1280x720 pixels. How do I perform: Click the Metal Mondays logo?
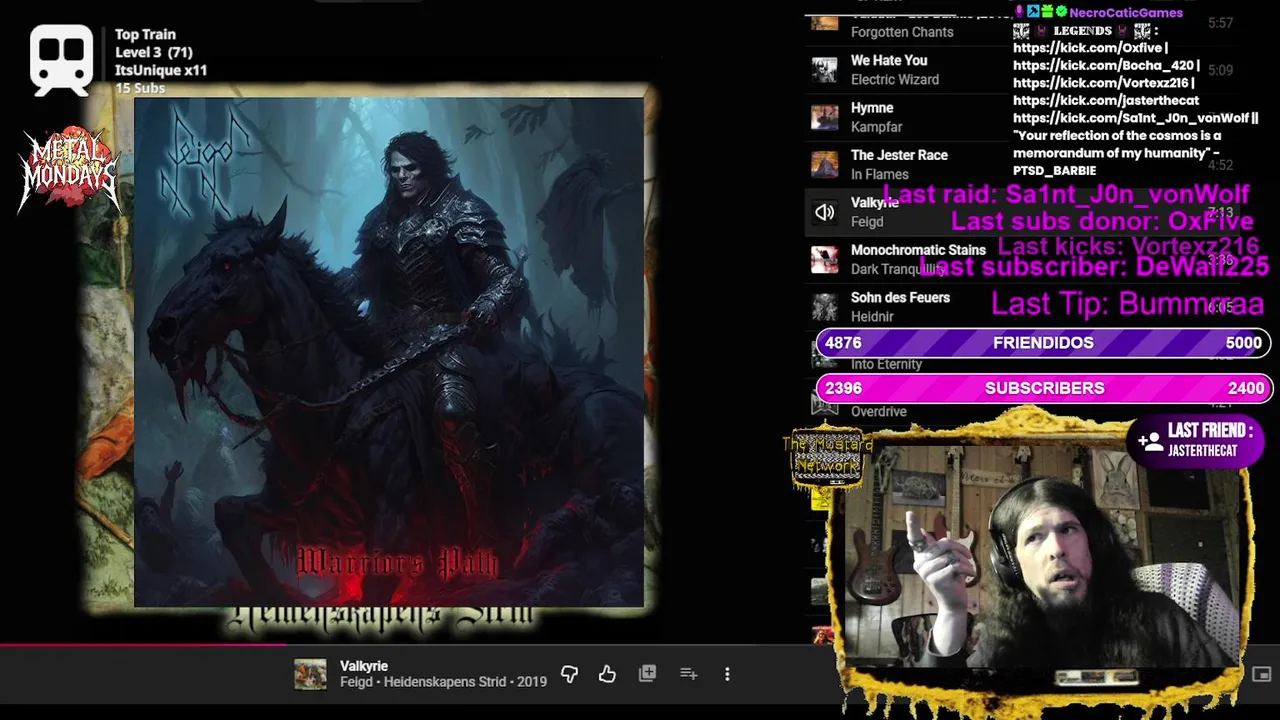pos(68,168)
